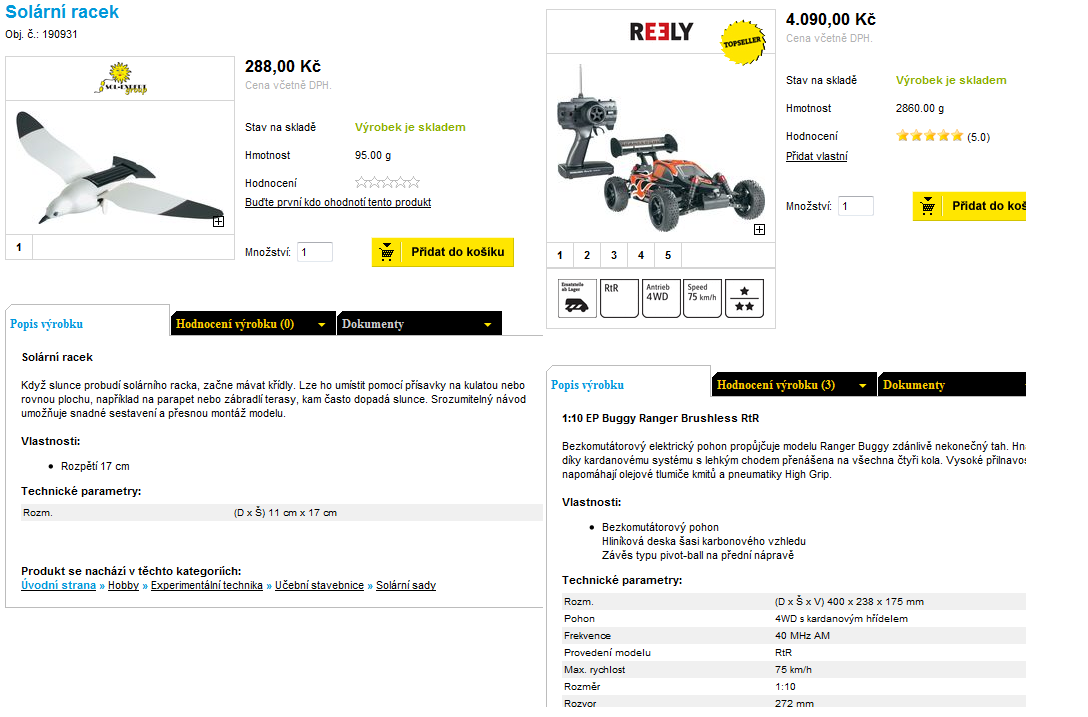Select buggy image thumbnail number 3
The width and height of the screenshot is (1088, 717).
pyautogui.click(x=614, y=255)
